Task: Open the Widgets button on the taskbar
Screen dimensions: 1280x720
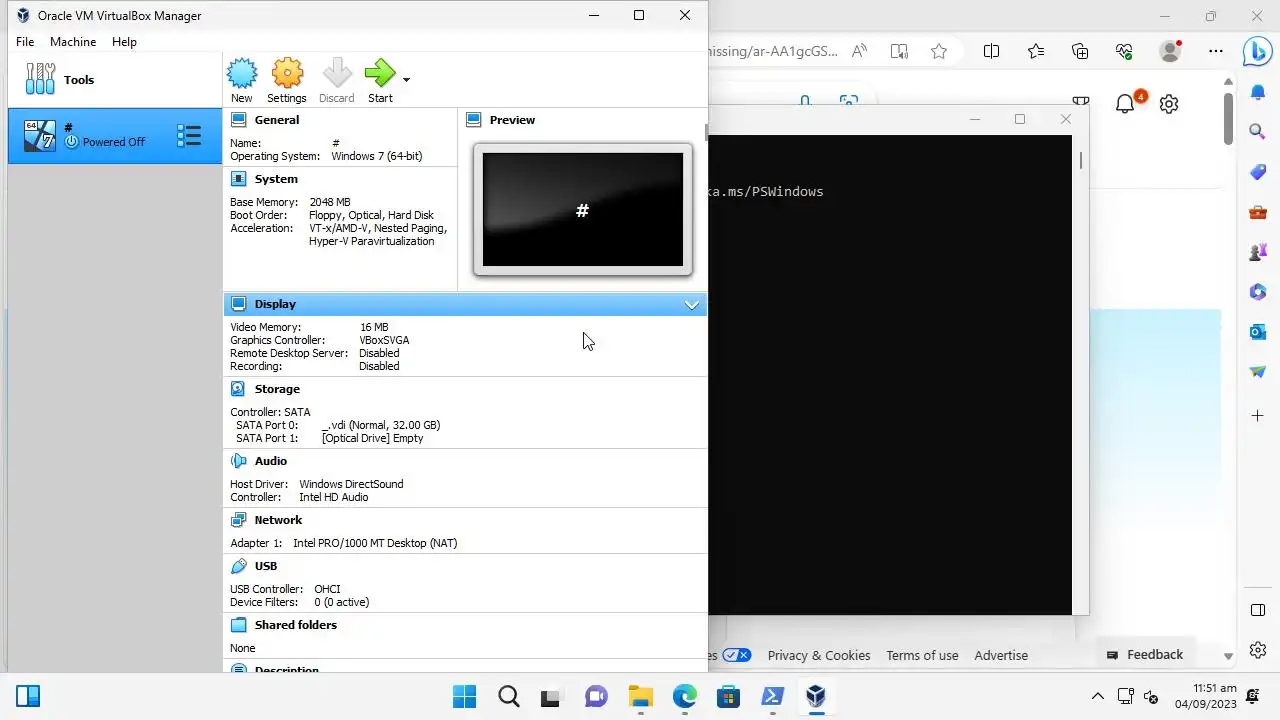Action: tap(28, 696)
